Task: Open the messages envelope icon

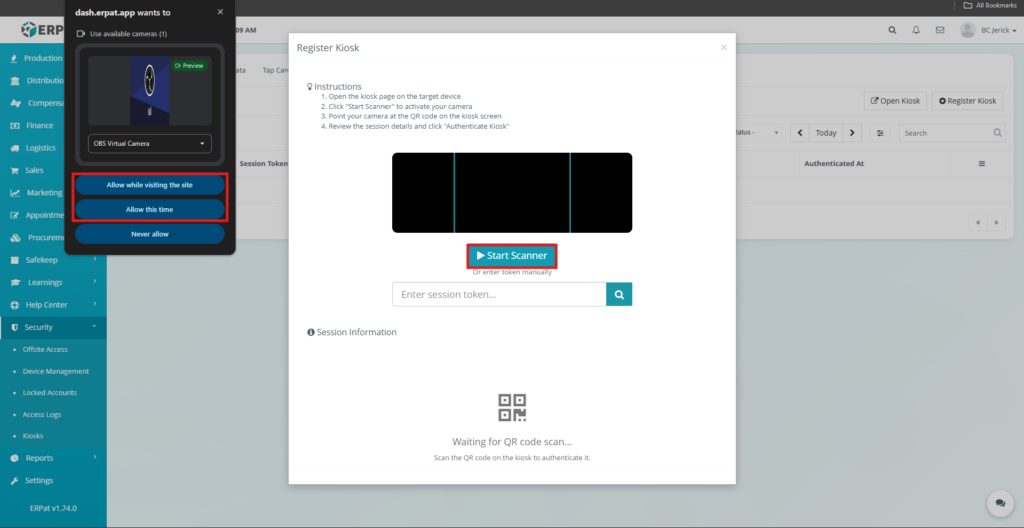Action: [940, 30]
